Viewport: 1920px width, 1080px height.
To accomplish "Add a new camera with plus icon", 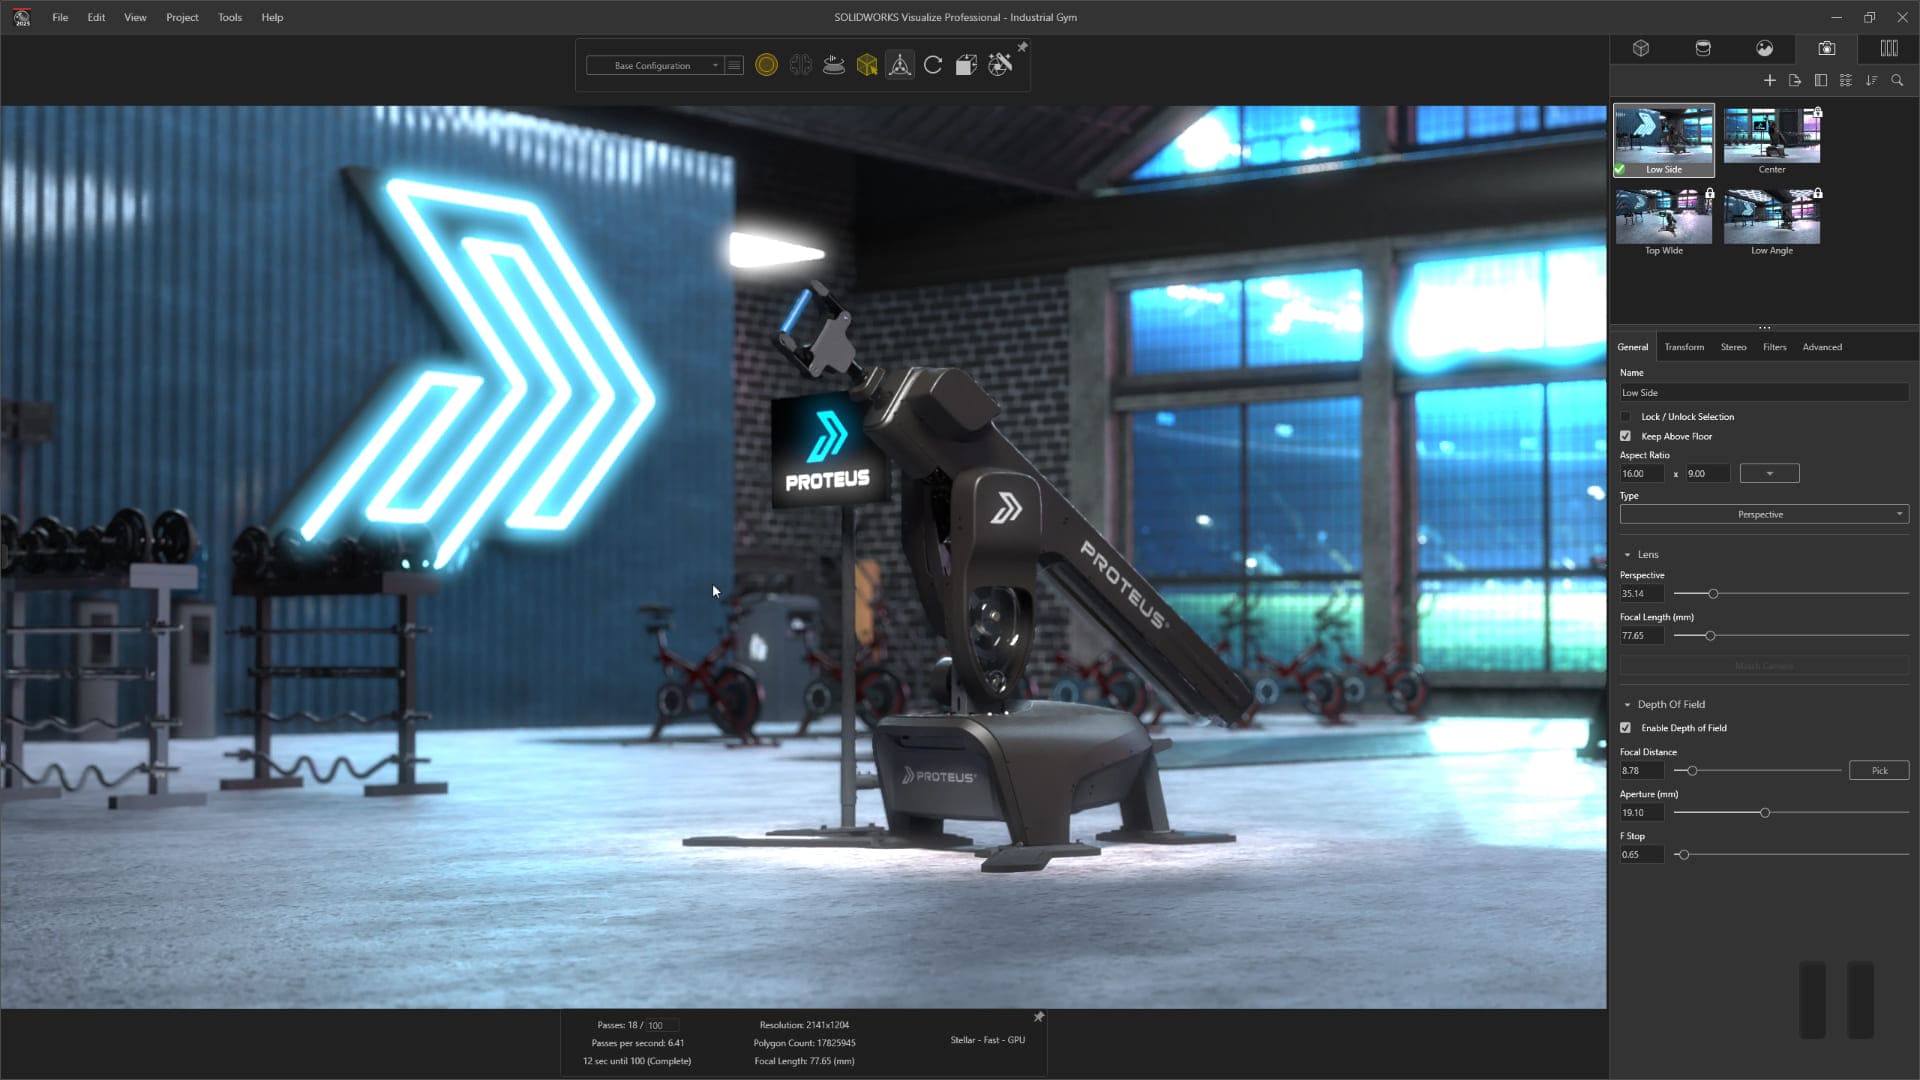I will (1770, 80).
